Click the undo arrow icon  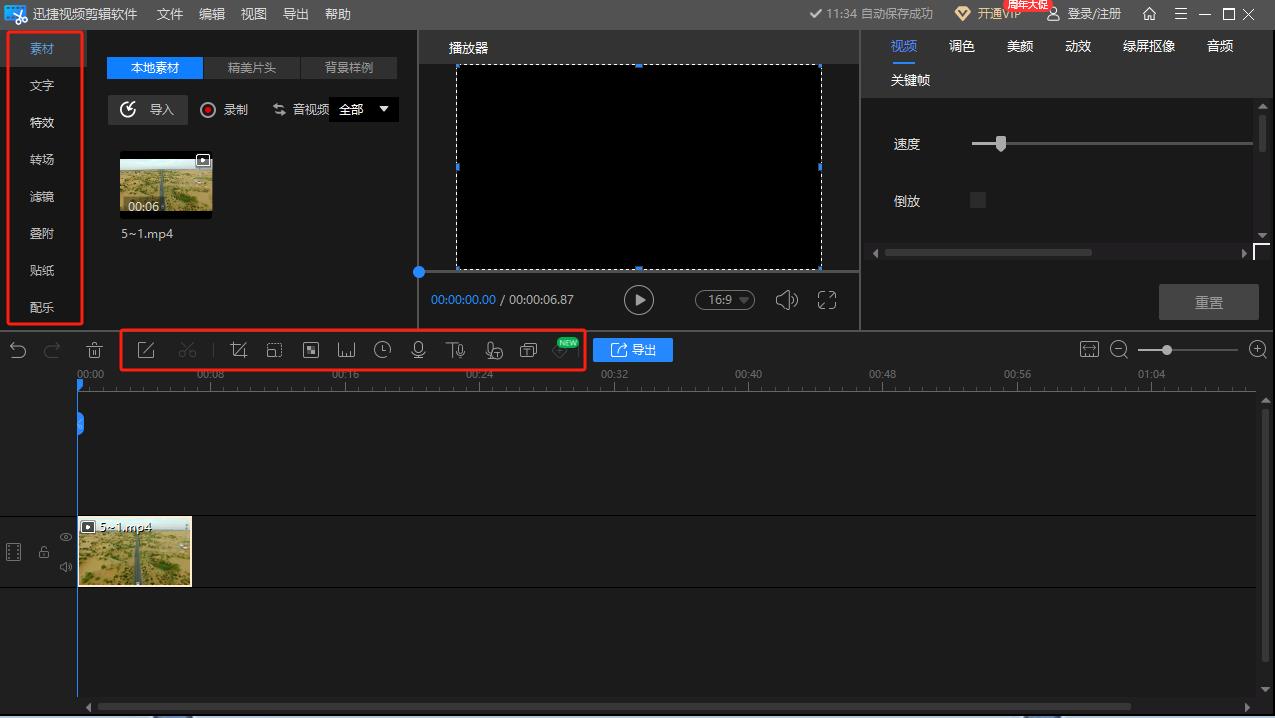(x=18, y=350)
